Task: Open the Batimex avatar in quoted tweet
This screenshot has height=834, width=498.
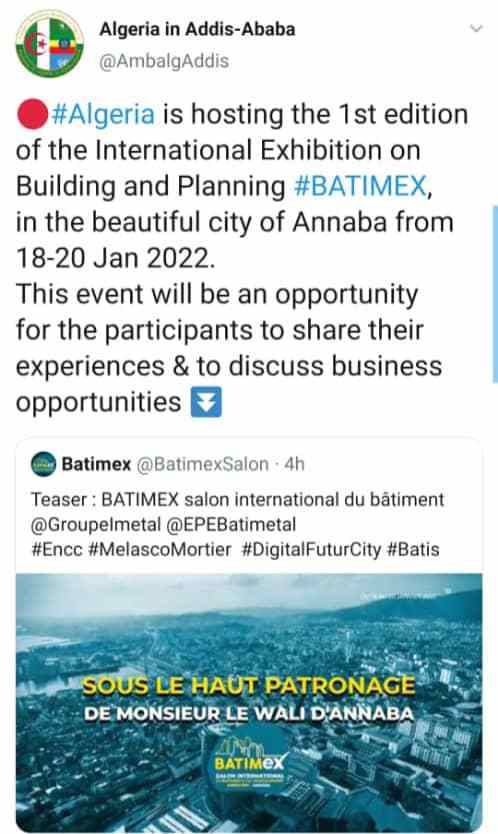Action: (x=44, y=464)
